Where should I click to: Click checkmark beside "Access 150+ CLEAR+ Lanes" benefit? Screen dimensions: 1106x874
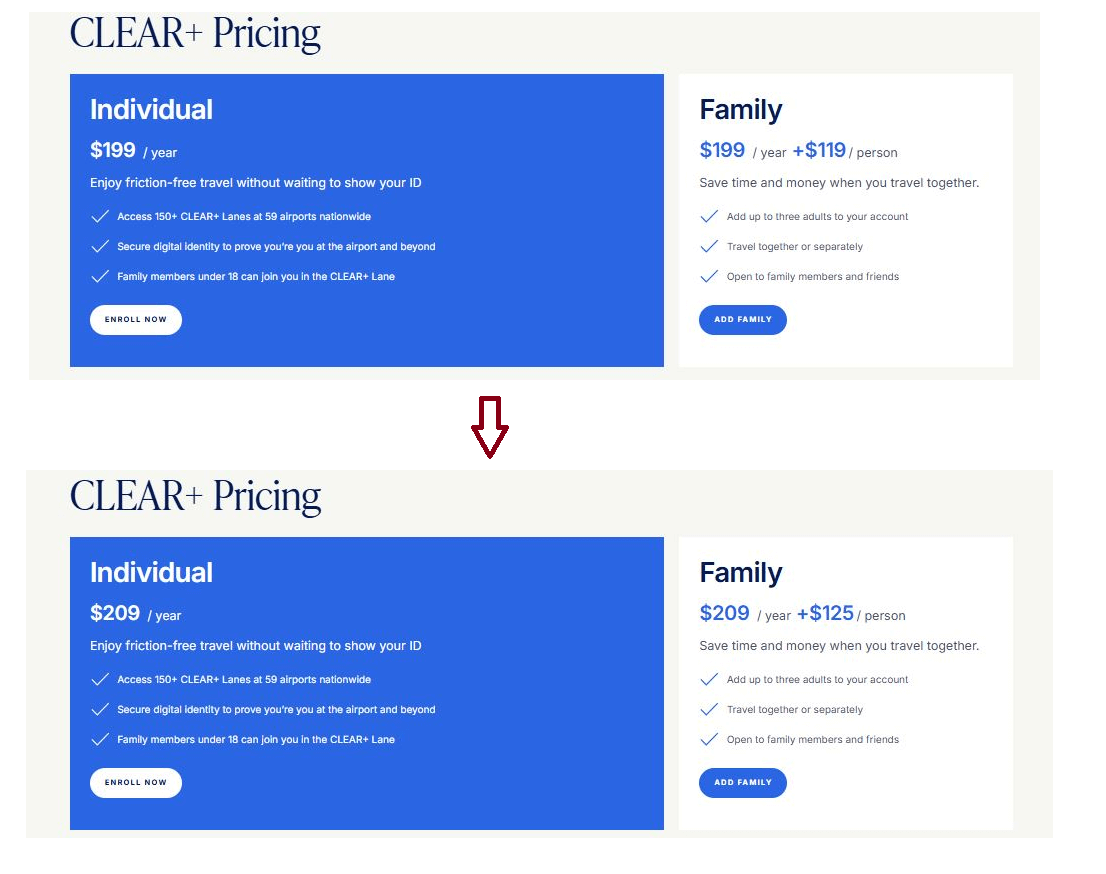tap(100, 216)
